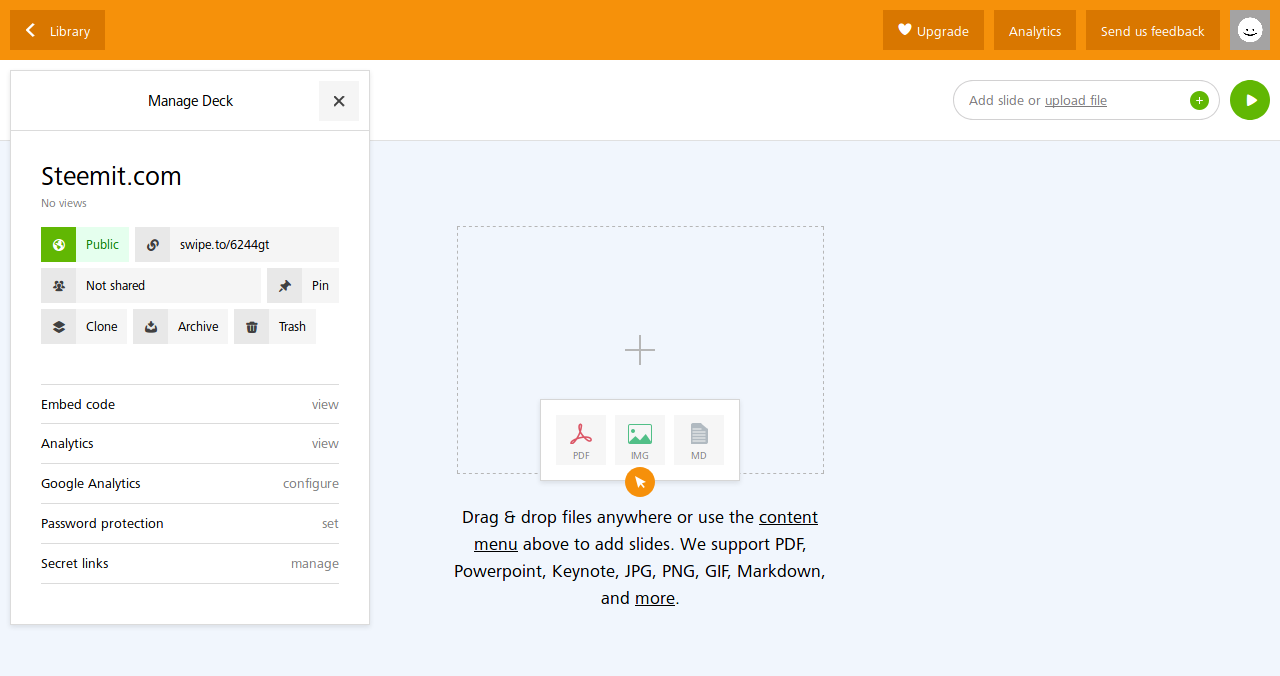Viewport: 1280px width, 676px height.
Task: Open the user avatar menu
Action: 1250,30
